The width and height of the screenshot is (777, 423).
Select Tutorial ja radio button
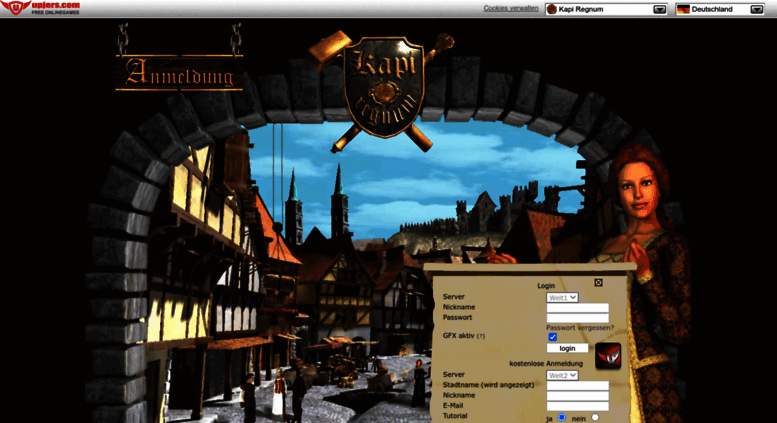coord(561,417)
